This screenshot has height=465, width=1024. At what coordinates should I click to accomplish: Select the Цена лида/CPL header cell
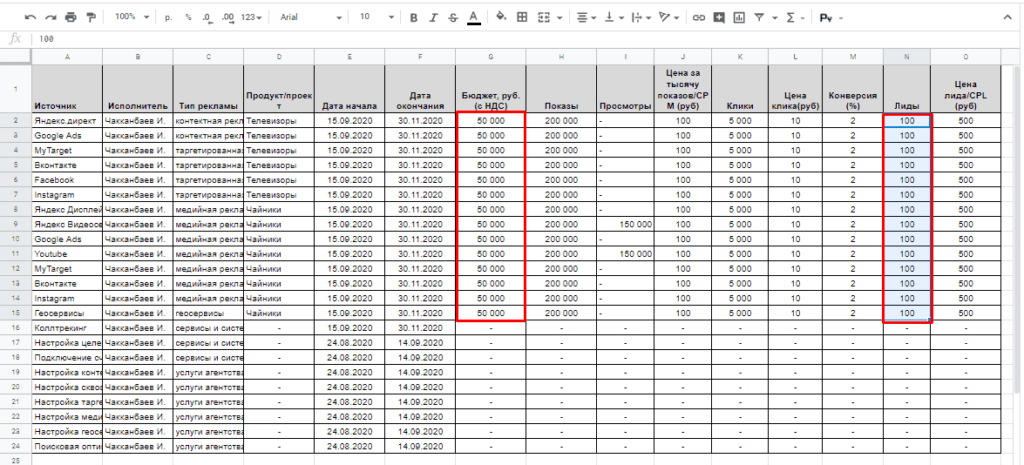(x=965, y=88)
